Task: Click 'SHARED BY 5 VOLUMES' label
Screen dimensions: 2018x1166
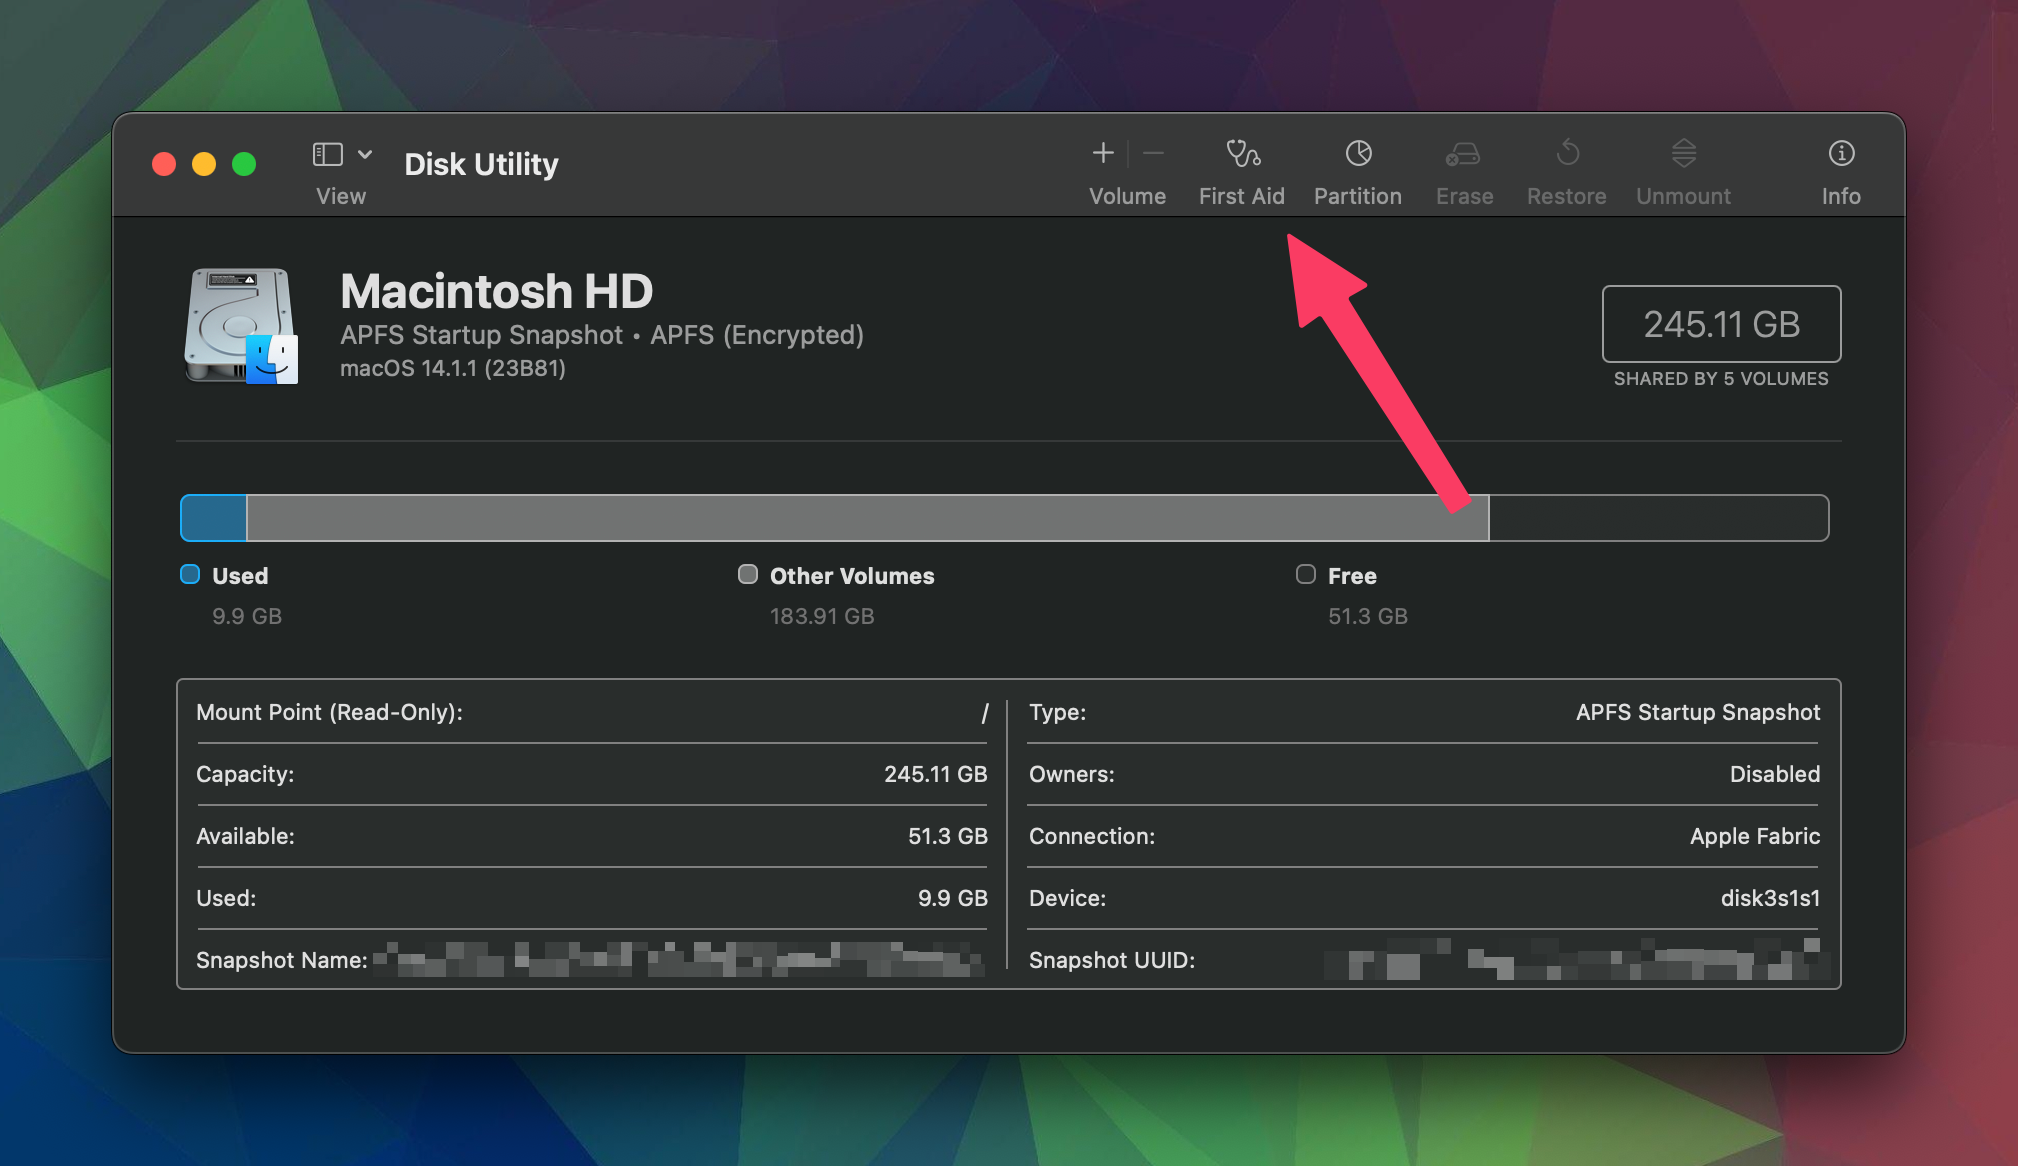Action: pyautogui.click(x=1721, y=379)
